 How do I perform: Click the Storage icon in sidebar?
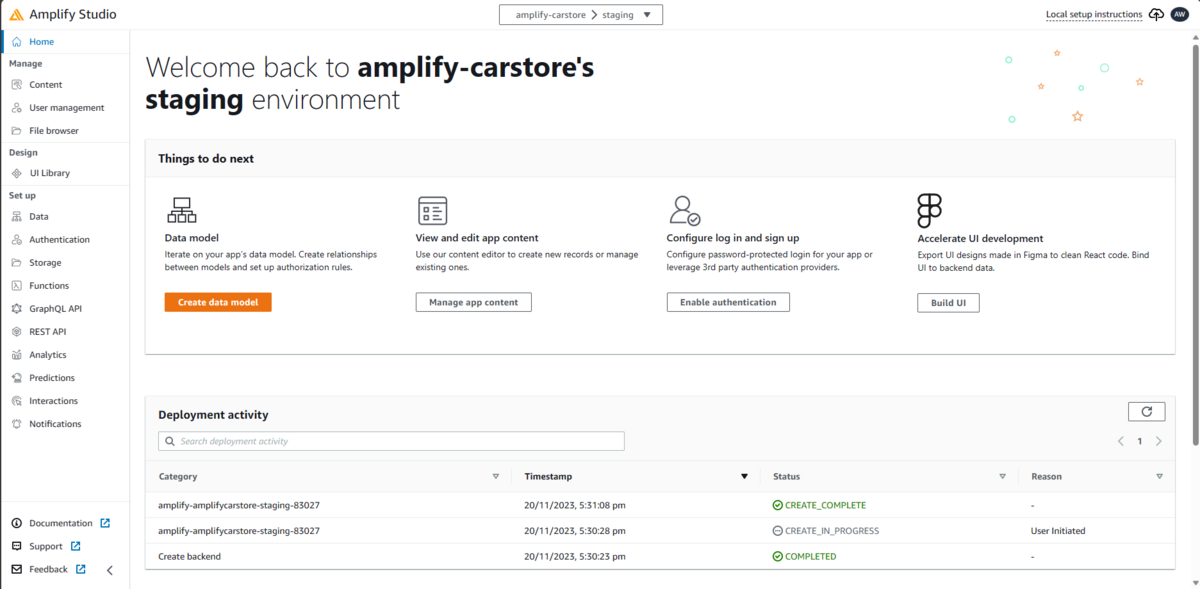[17, 263]
